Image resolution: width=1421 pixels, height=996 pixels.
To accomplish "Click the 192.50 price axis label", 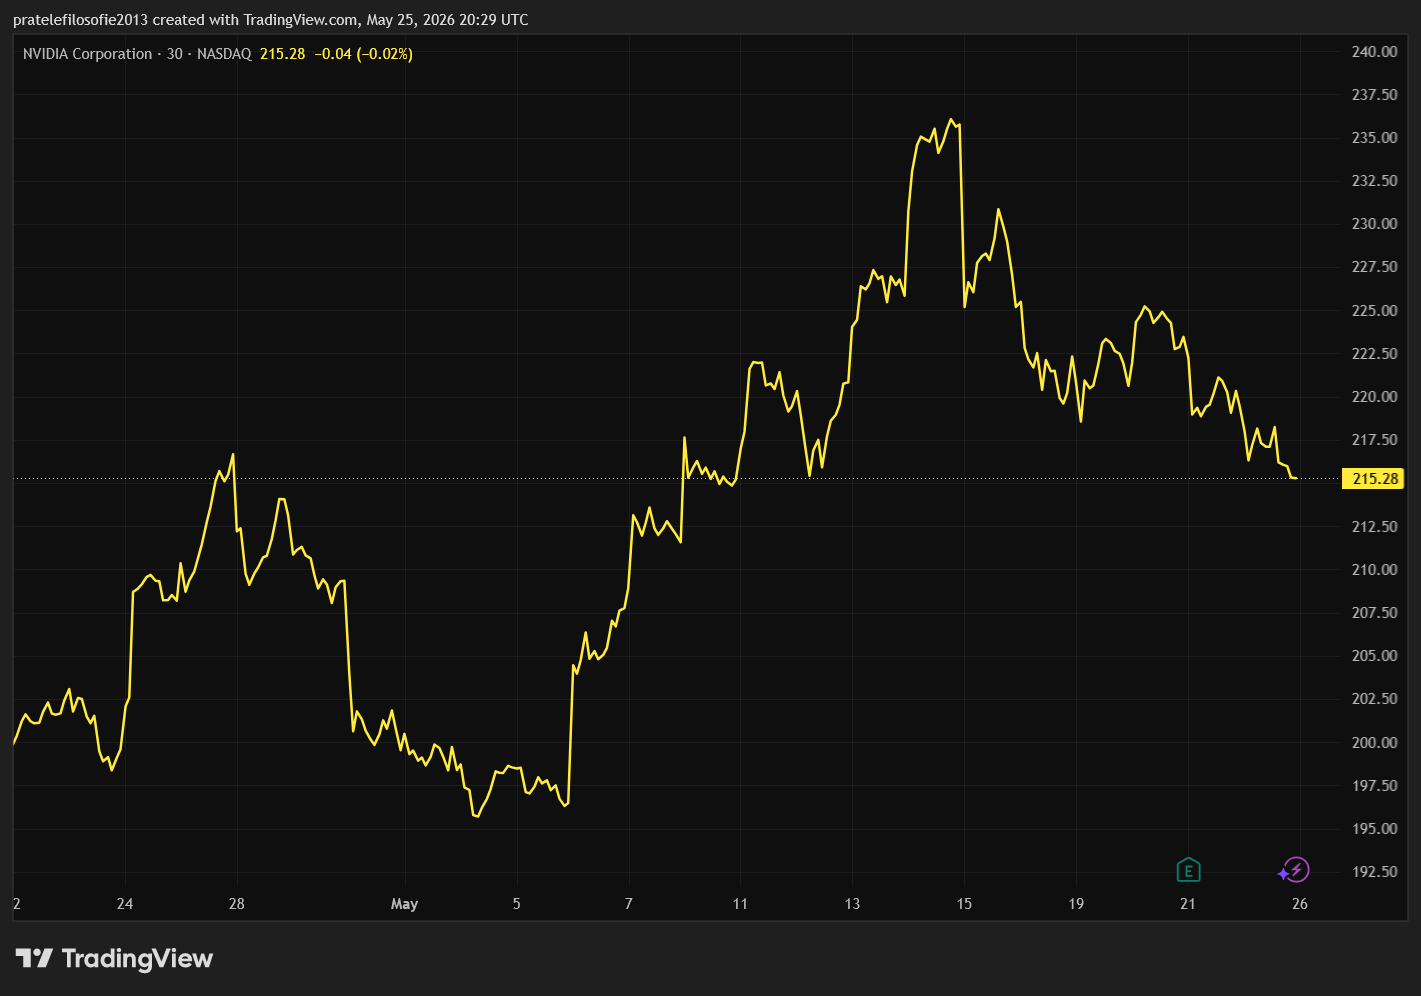I will pyautogui.click(x=1375, y=872).
